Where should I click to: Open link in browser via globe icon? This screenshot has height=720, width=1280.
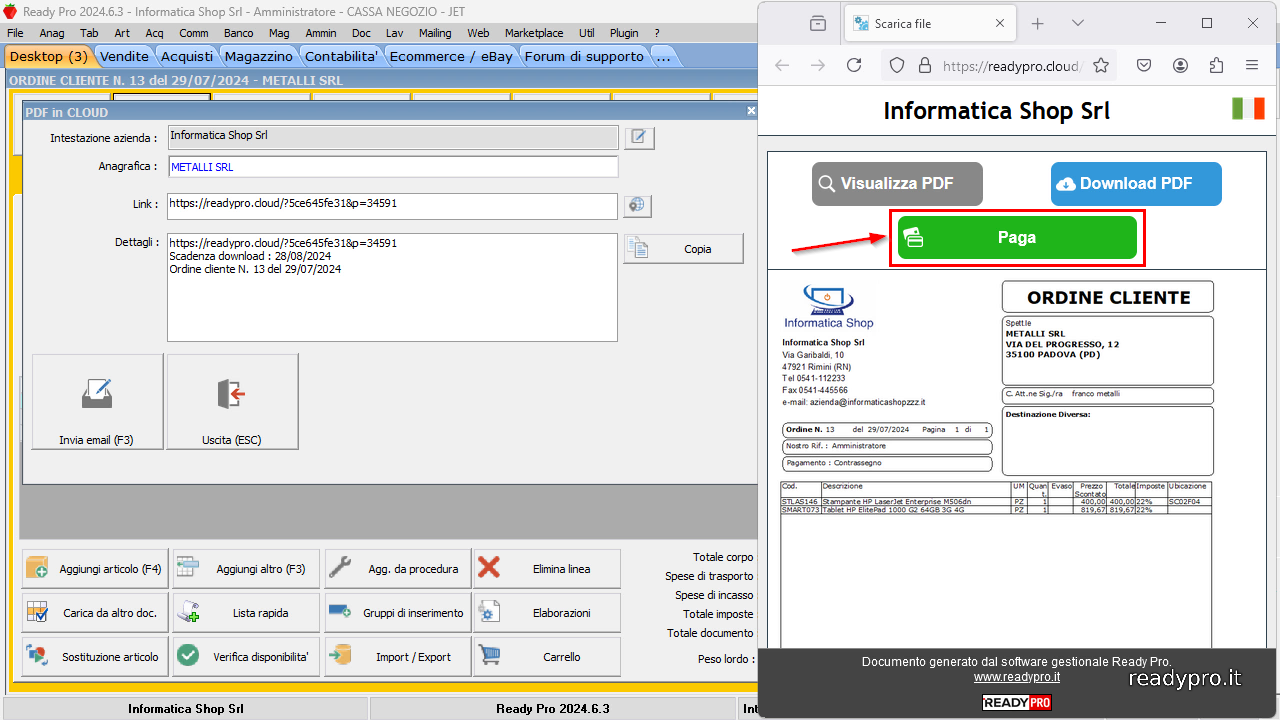(637, 206)
